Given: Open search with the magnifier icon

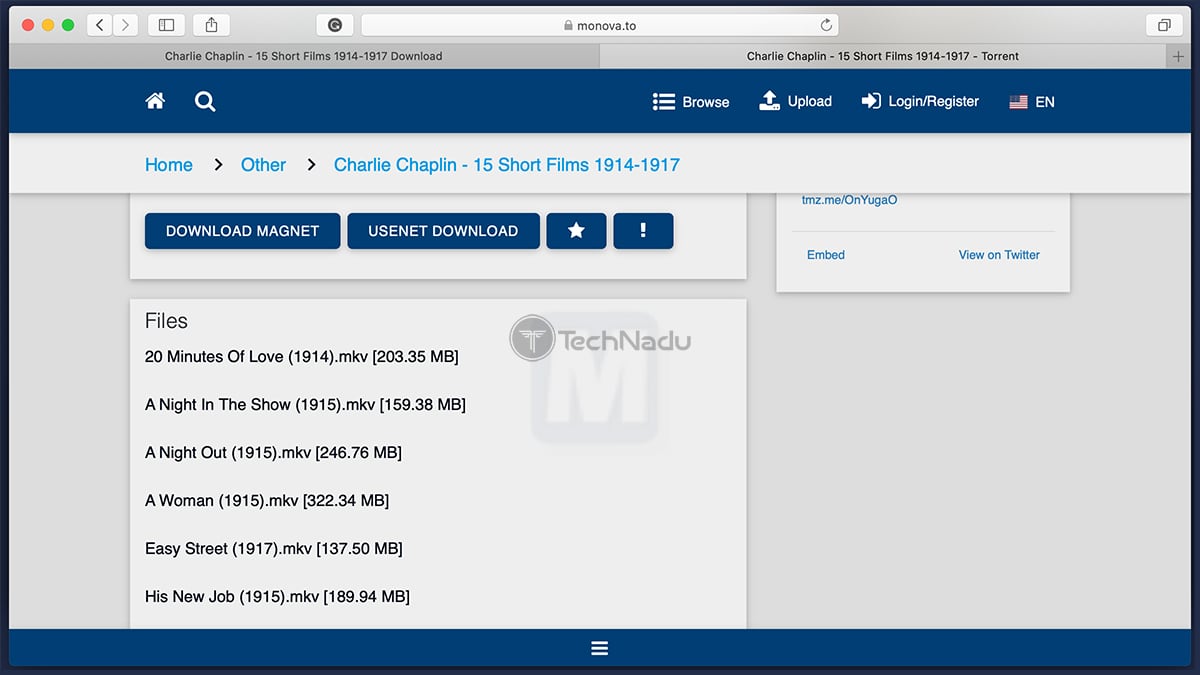Looking at the screenshot, I should point(205,101).
